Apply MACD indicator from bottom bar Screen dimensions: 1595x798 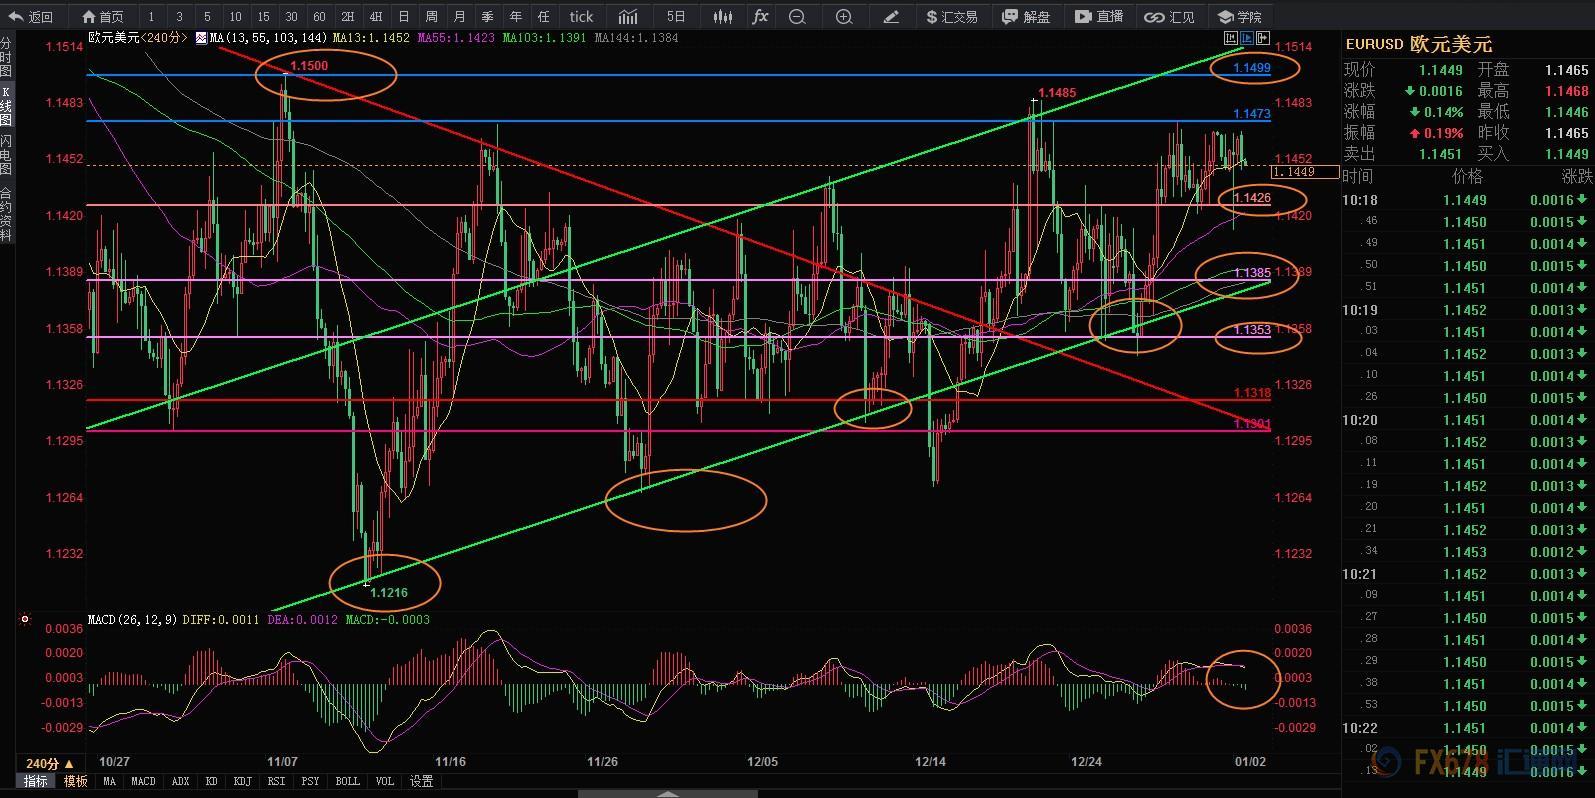pyautogui.click(x=143, y=781)
